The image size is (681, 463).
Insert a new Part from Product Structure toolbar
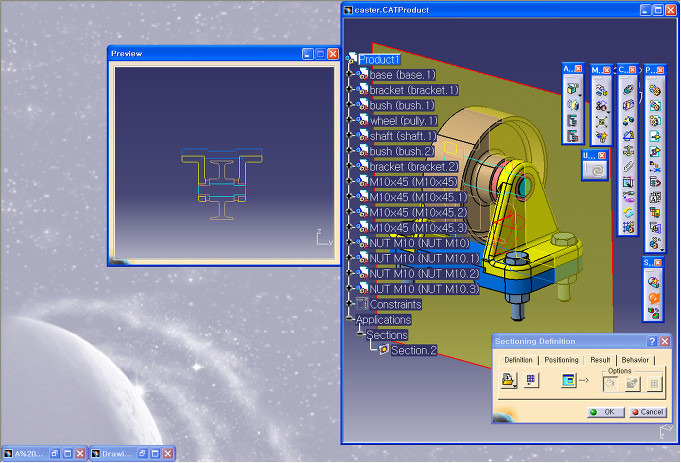(655, 120)
